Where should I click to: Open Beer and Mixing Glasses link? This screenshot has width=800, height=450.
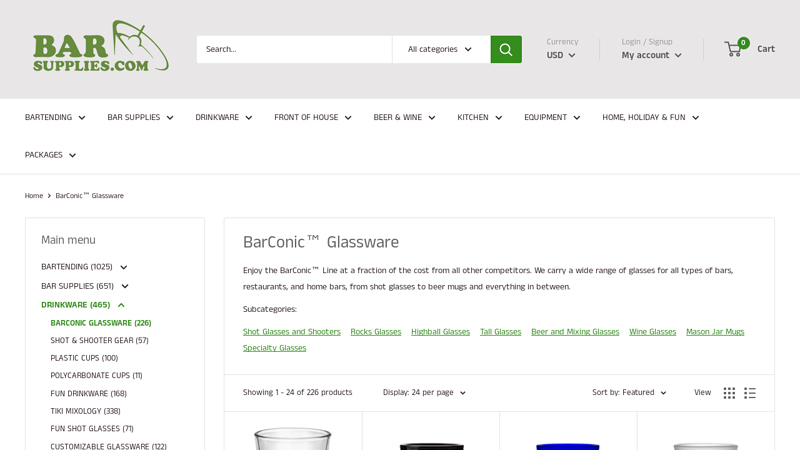[575, 332]
